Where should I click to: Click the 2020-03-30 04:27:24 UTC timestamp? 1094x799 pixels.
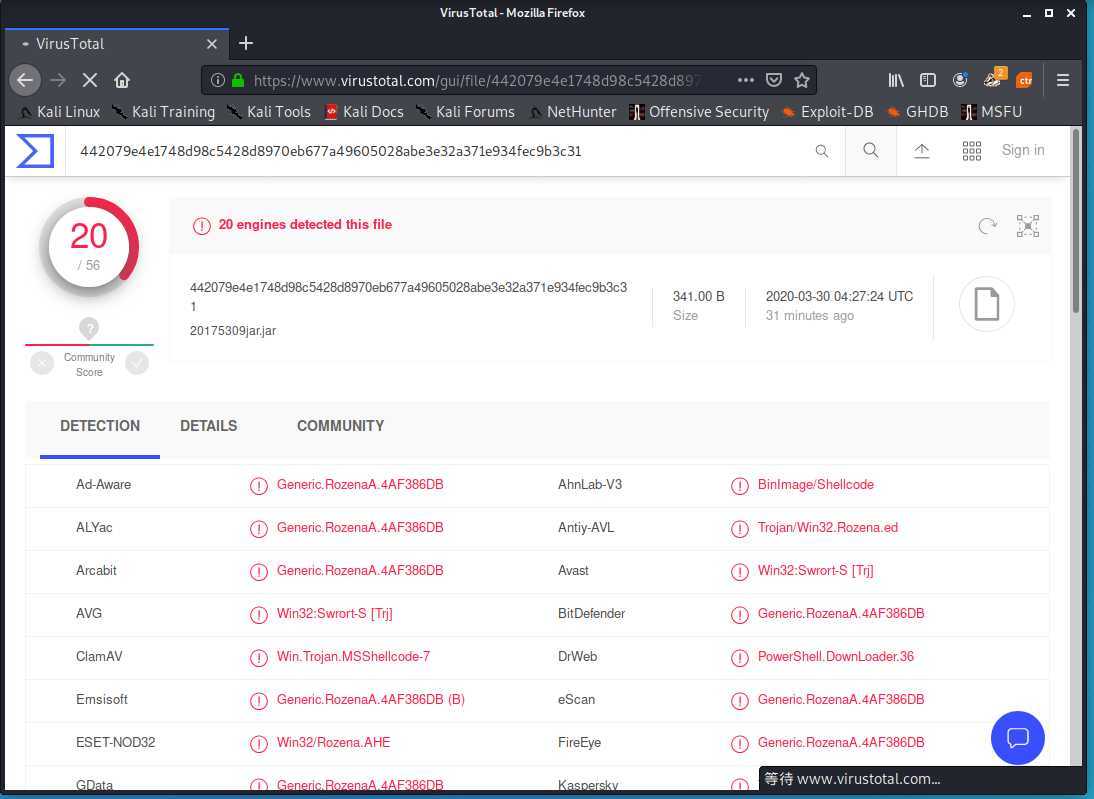click(x=839, y=297)
